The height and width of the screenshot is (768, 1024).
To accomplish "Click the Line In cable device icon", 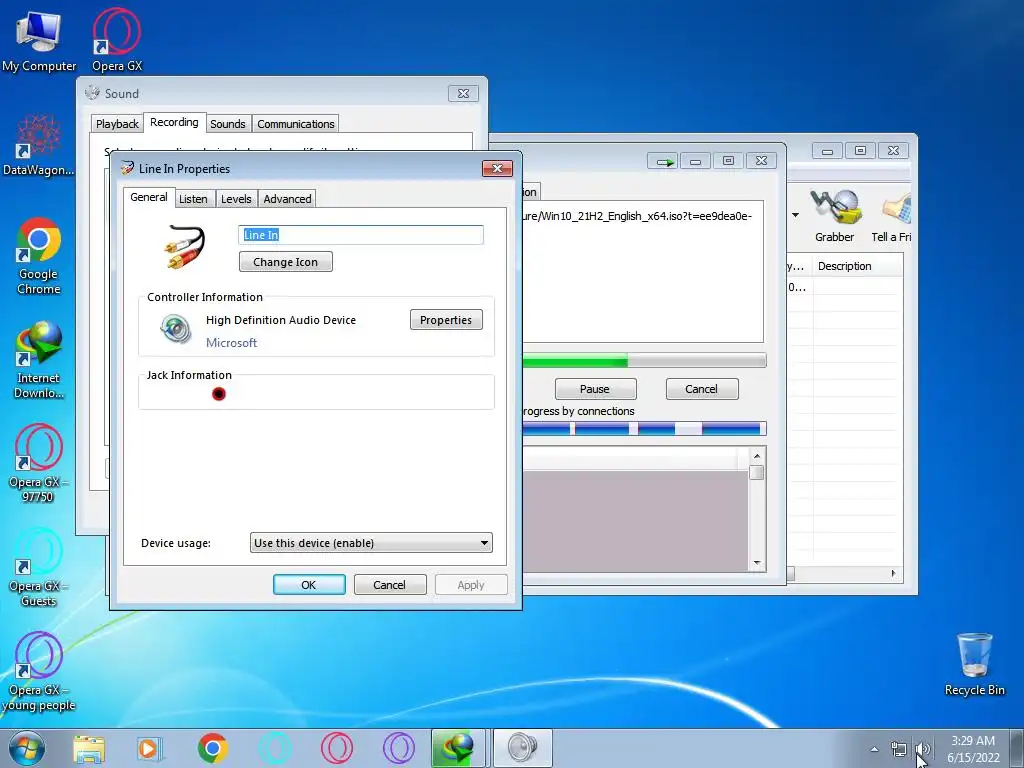I will (x=185, y=247).
